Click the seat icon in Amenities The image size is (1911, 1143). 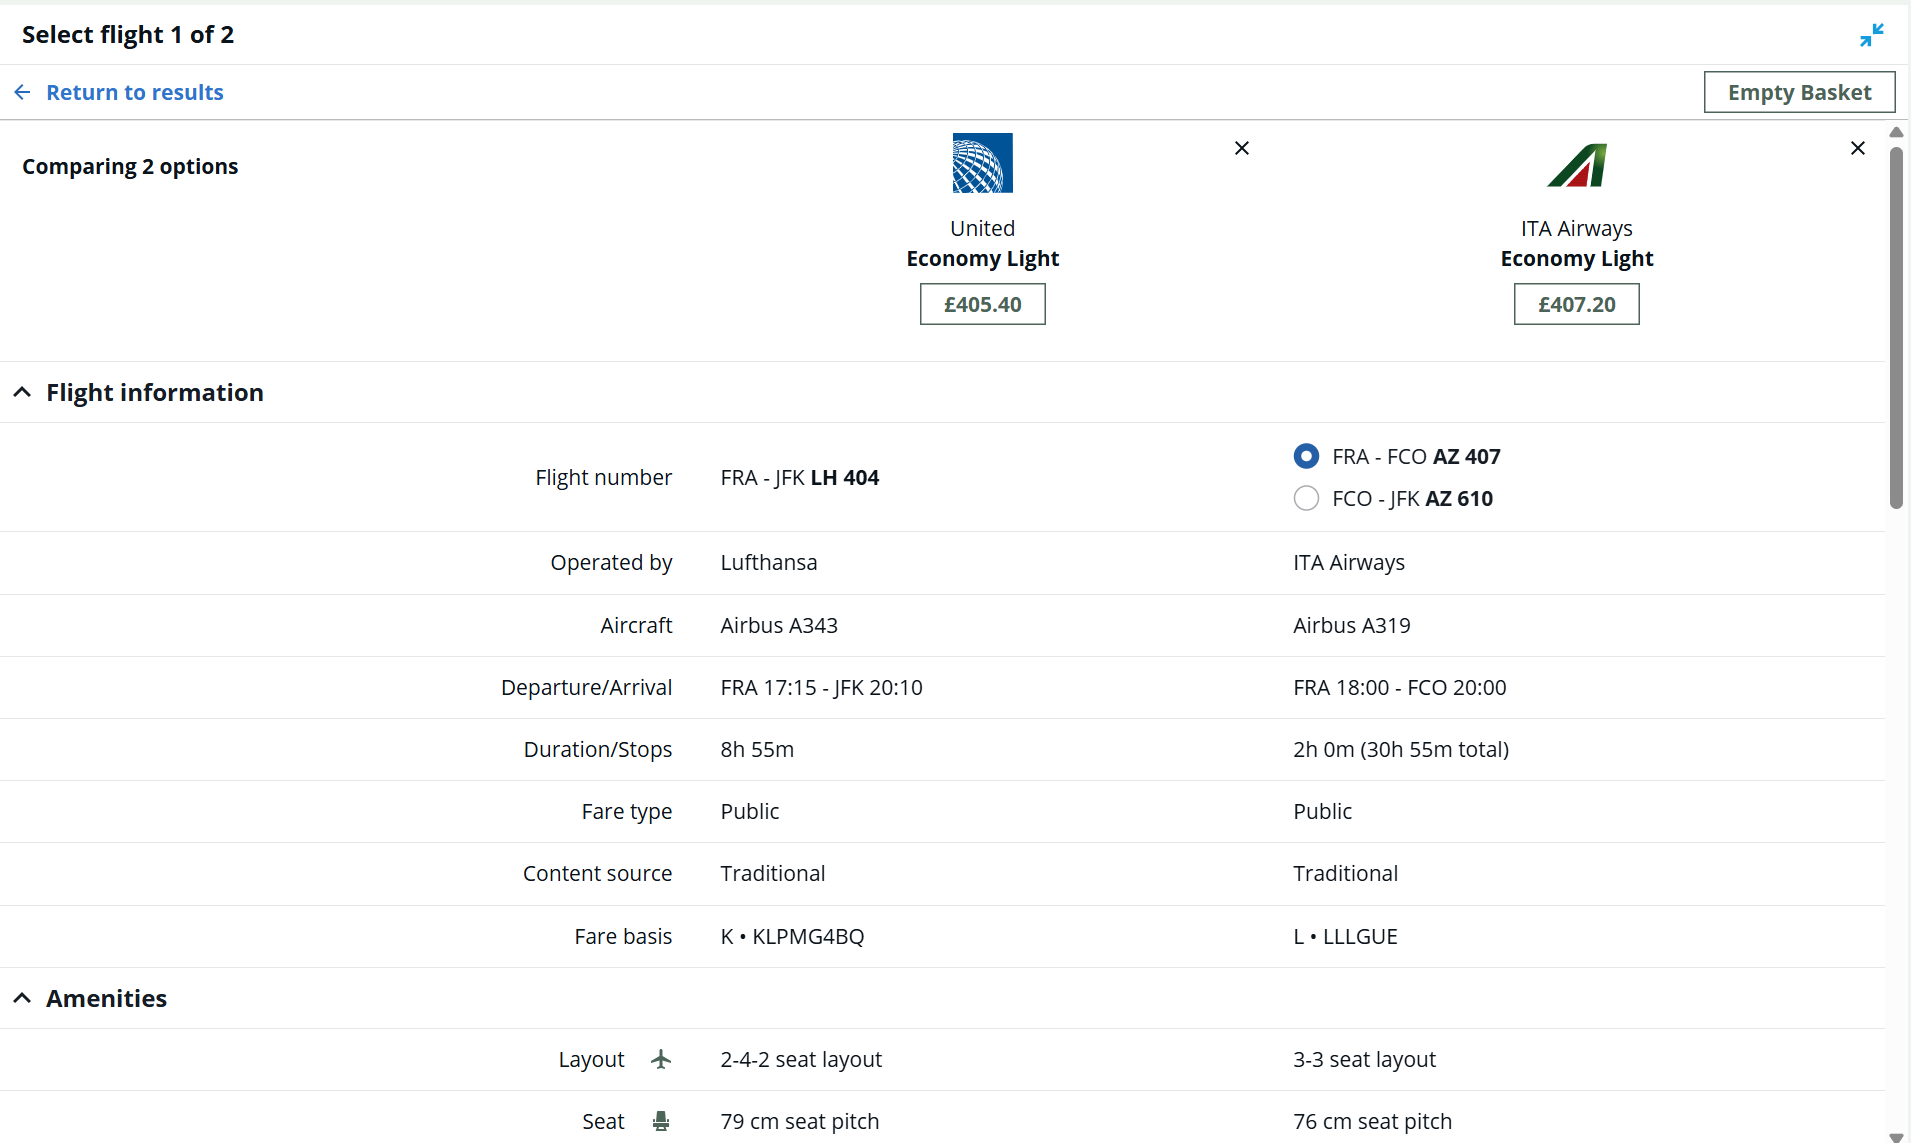(x=661, y=1121)
